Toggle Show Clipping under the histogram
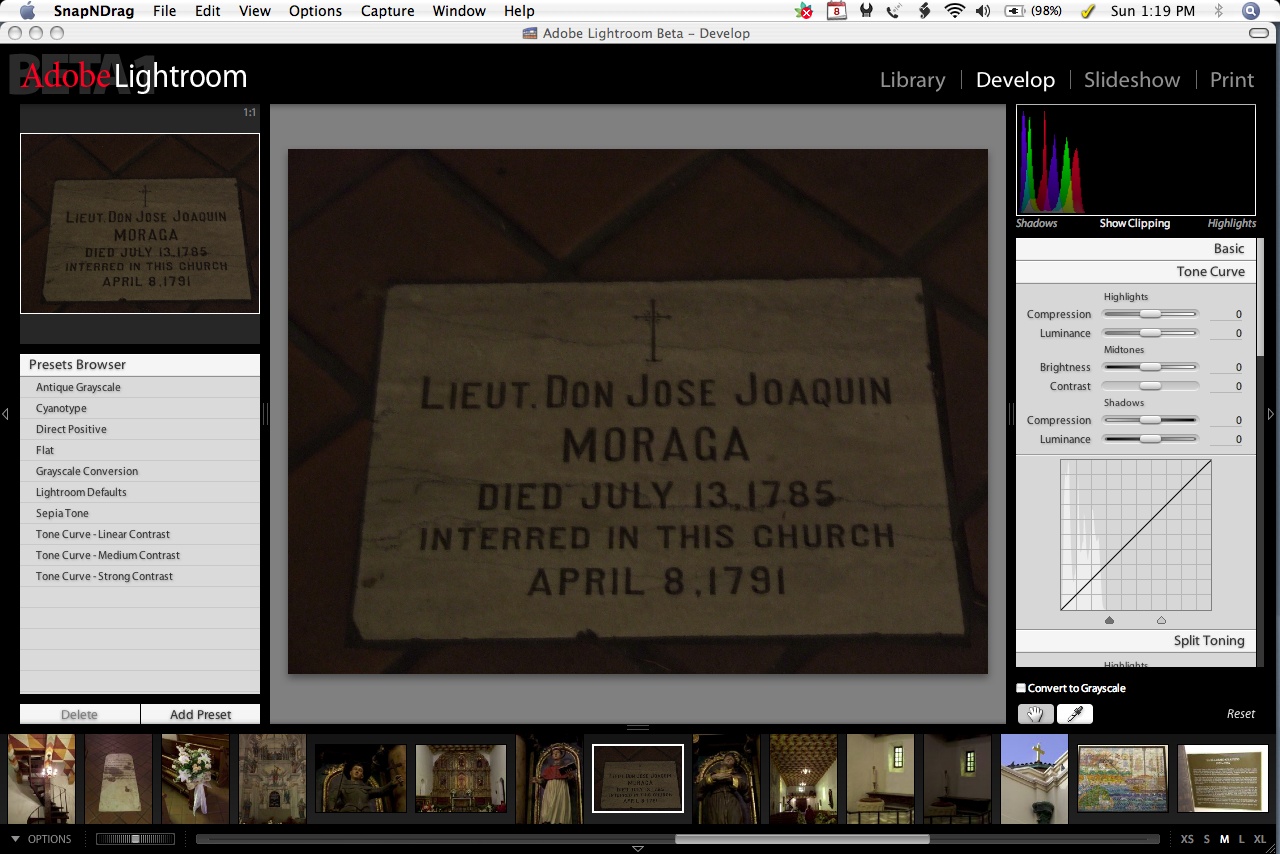Image resolution: width=1280 pixels, height=854 pixels. (1134, 223)
